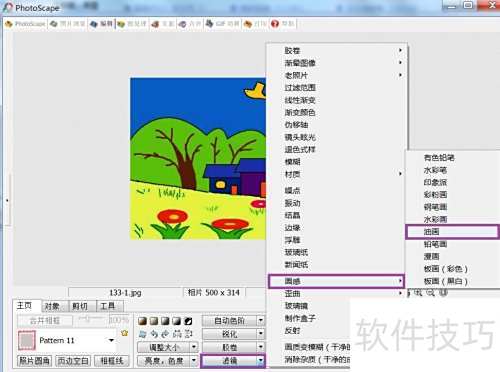This screenshot has height=372, width=500.
Task: Open the 调整大小 dropdown arrow
Action: tap(194, 347)
